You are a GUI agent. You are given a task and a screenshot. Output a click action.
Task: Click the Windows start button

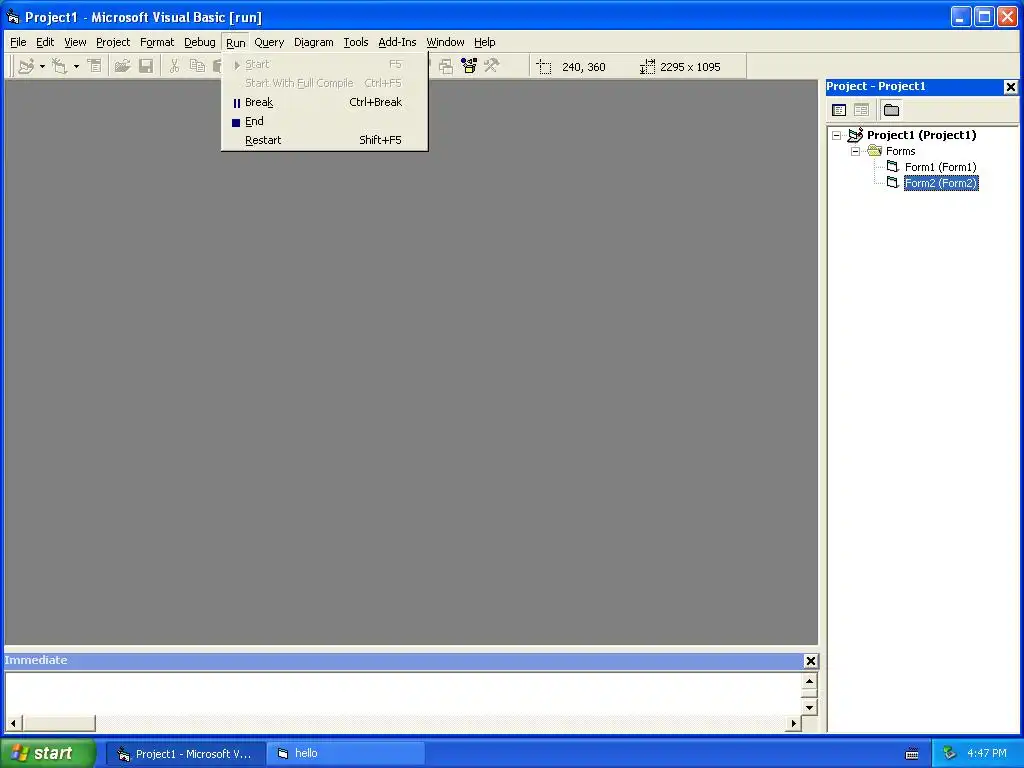47,754
